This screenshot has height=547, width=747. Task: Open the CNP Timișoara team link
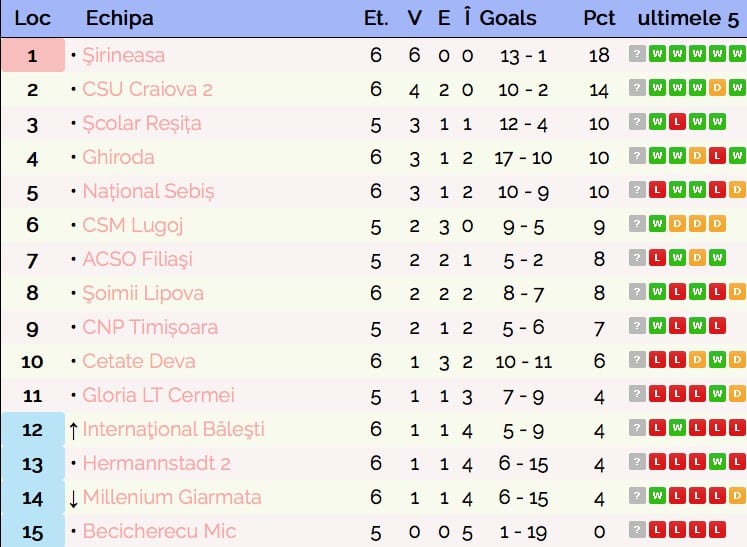149,327
